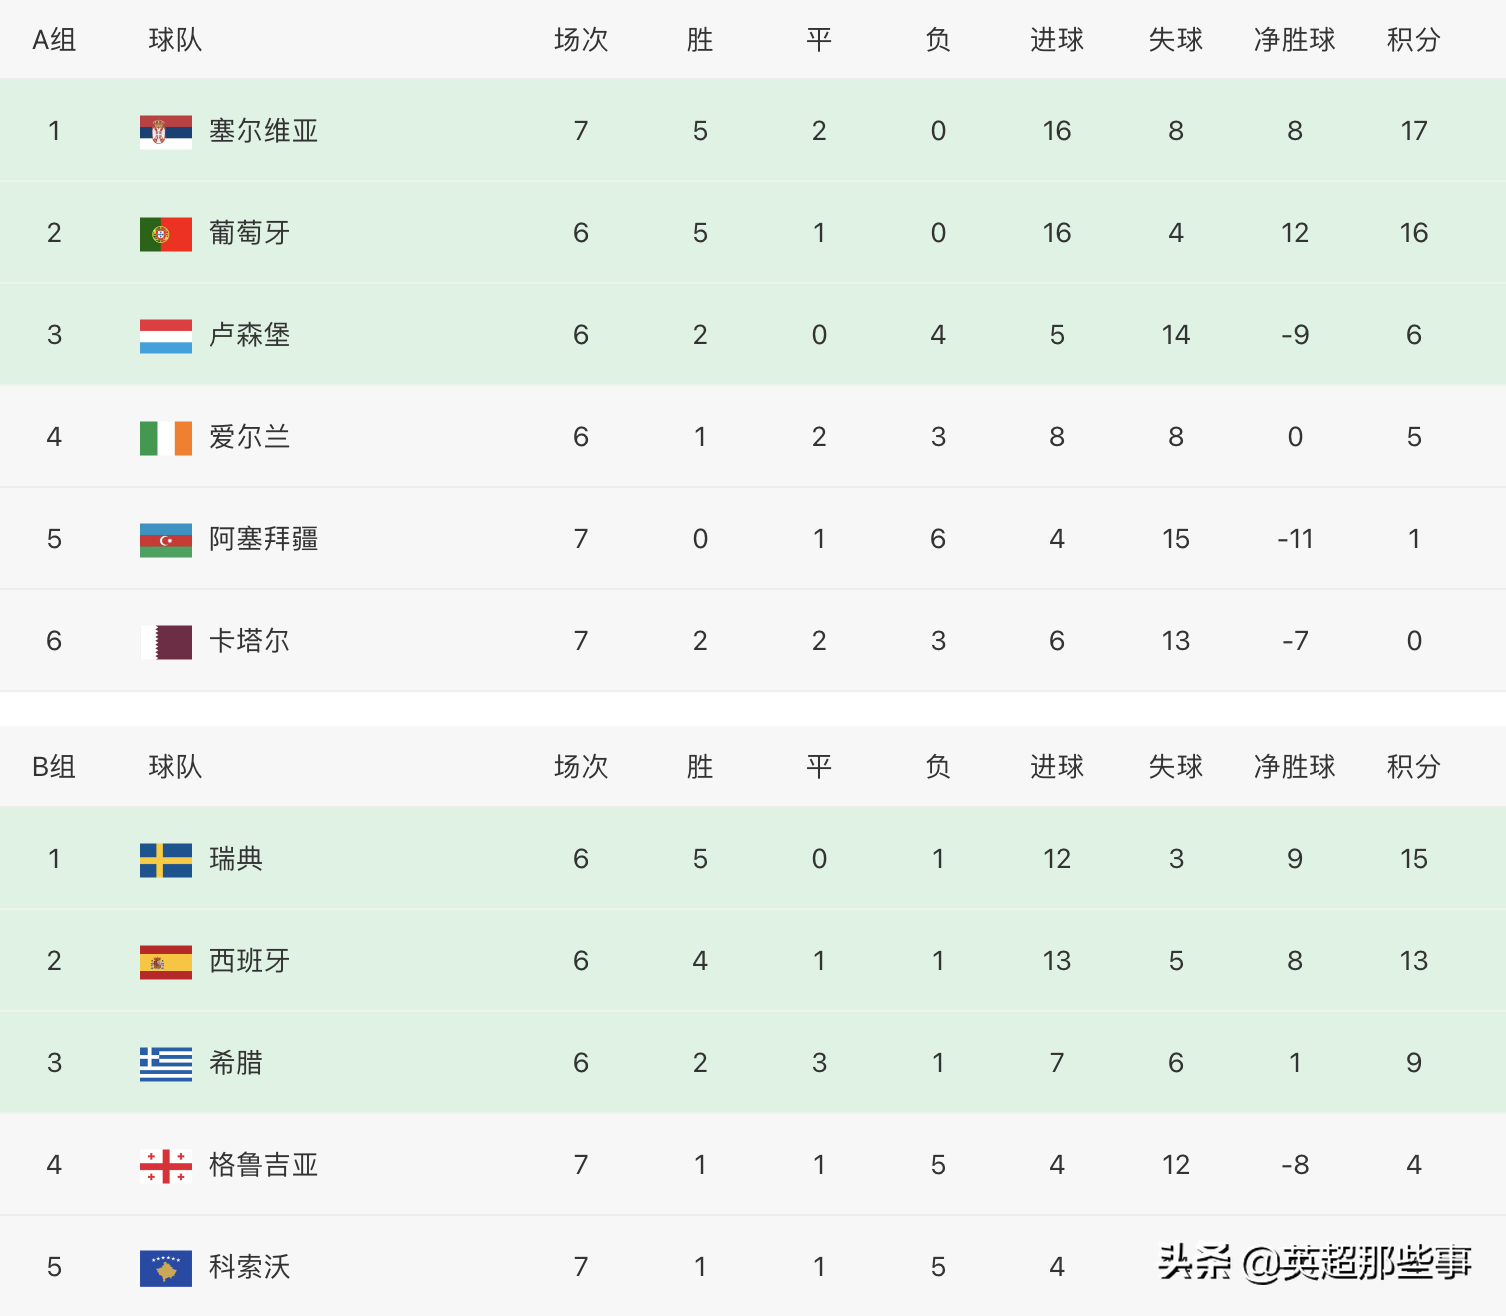Click the Greece flag icon
The width and height of the screenshot is (1506, 1316).
166,1063
